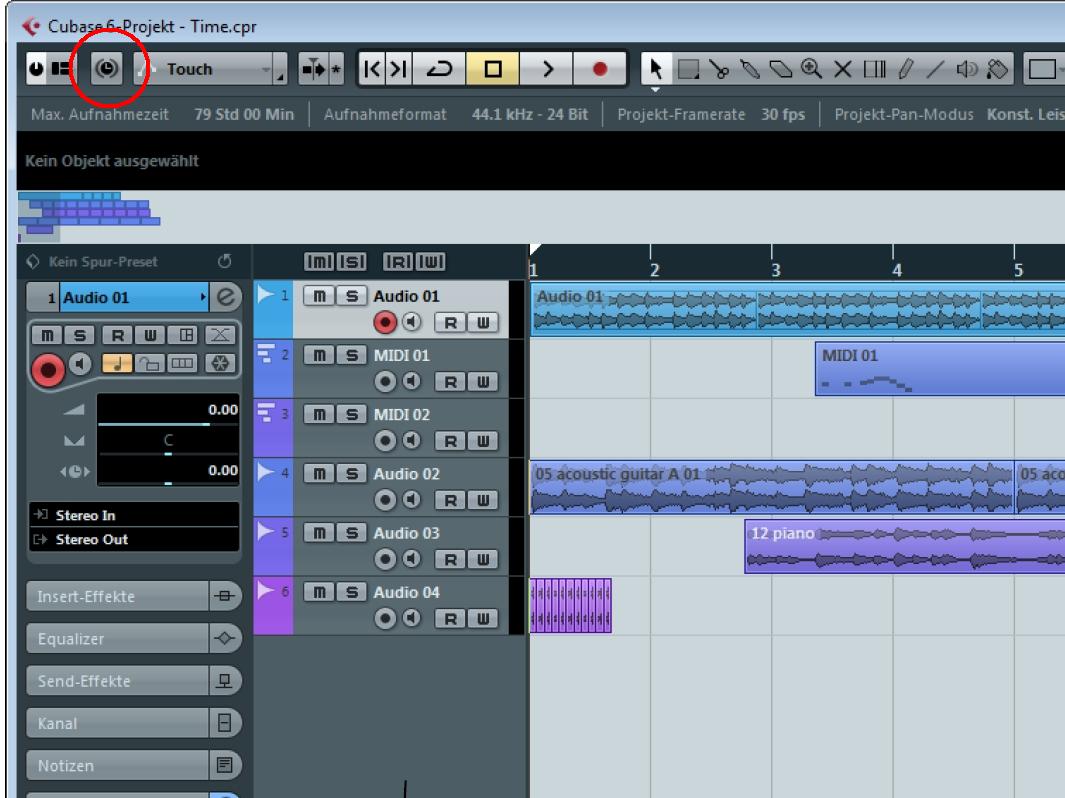The image size is (1065, 798).
Task: Click the inspector lock track button
Action: pos(149,363)
